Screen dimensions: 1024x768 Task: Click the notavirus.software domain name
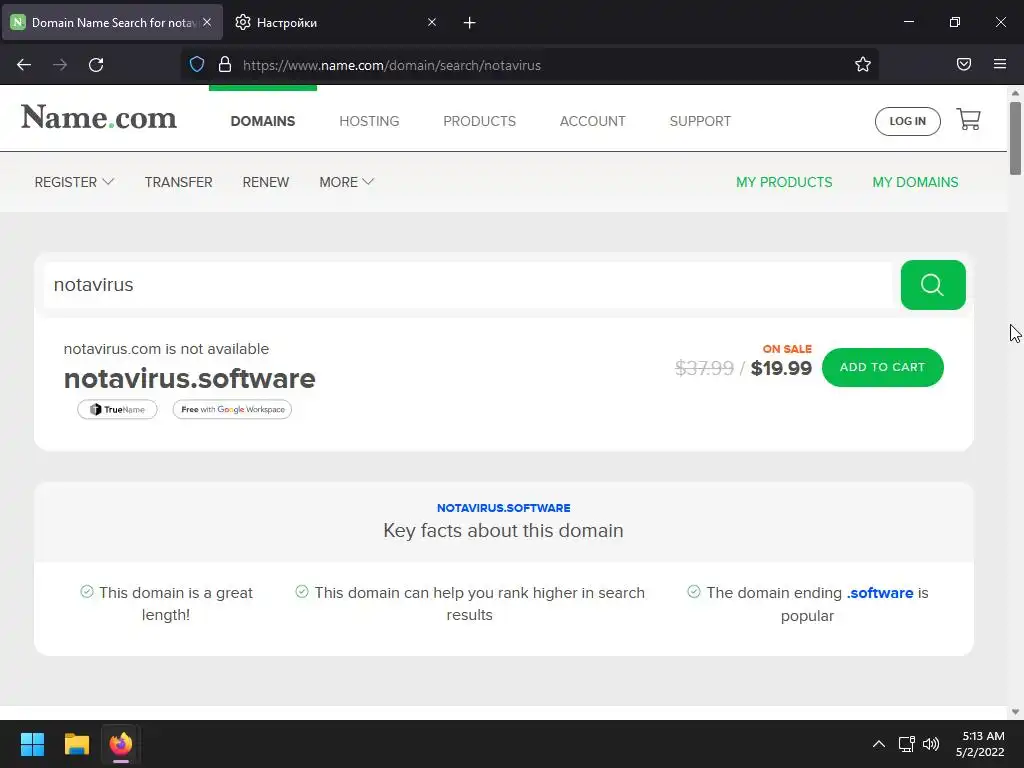click(189, 379)
